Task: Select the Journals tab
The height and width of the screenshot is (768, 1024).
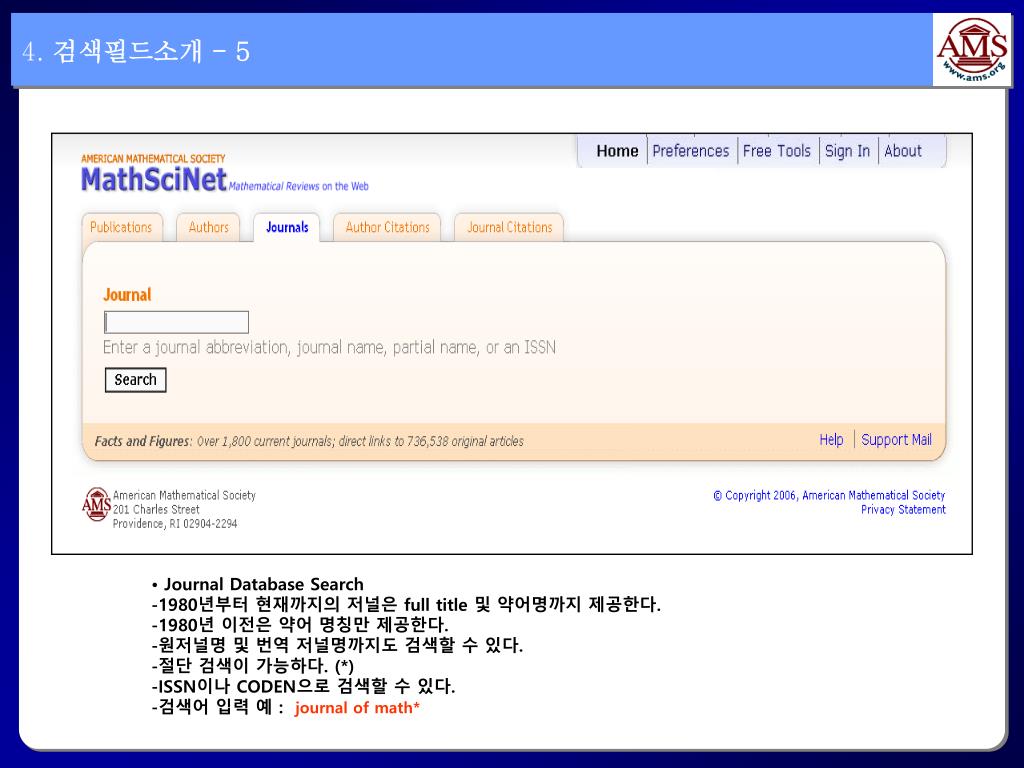Action: 287,227
